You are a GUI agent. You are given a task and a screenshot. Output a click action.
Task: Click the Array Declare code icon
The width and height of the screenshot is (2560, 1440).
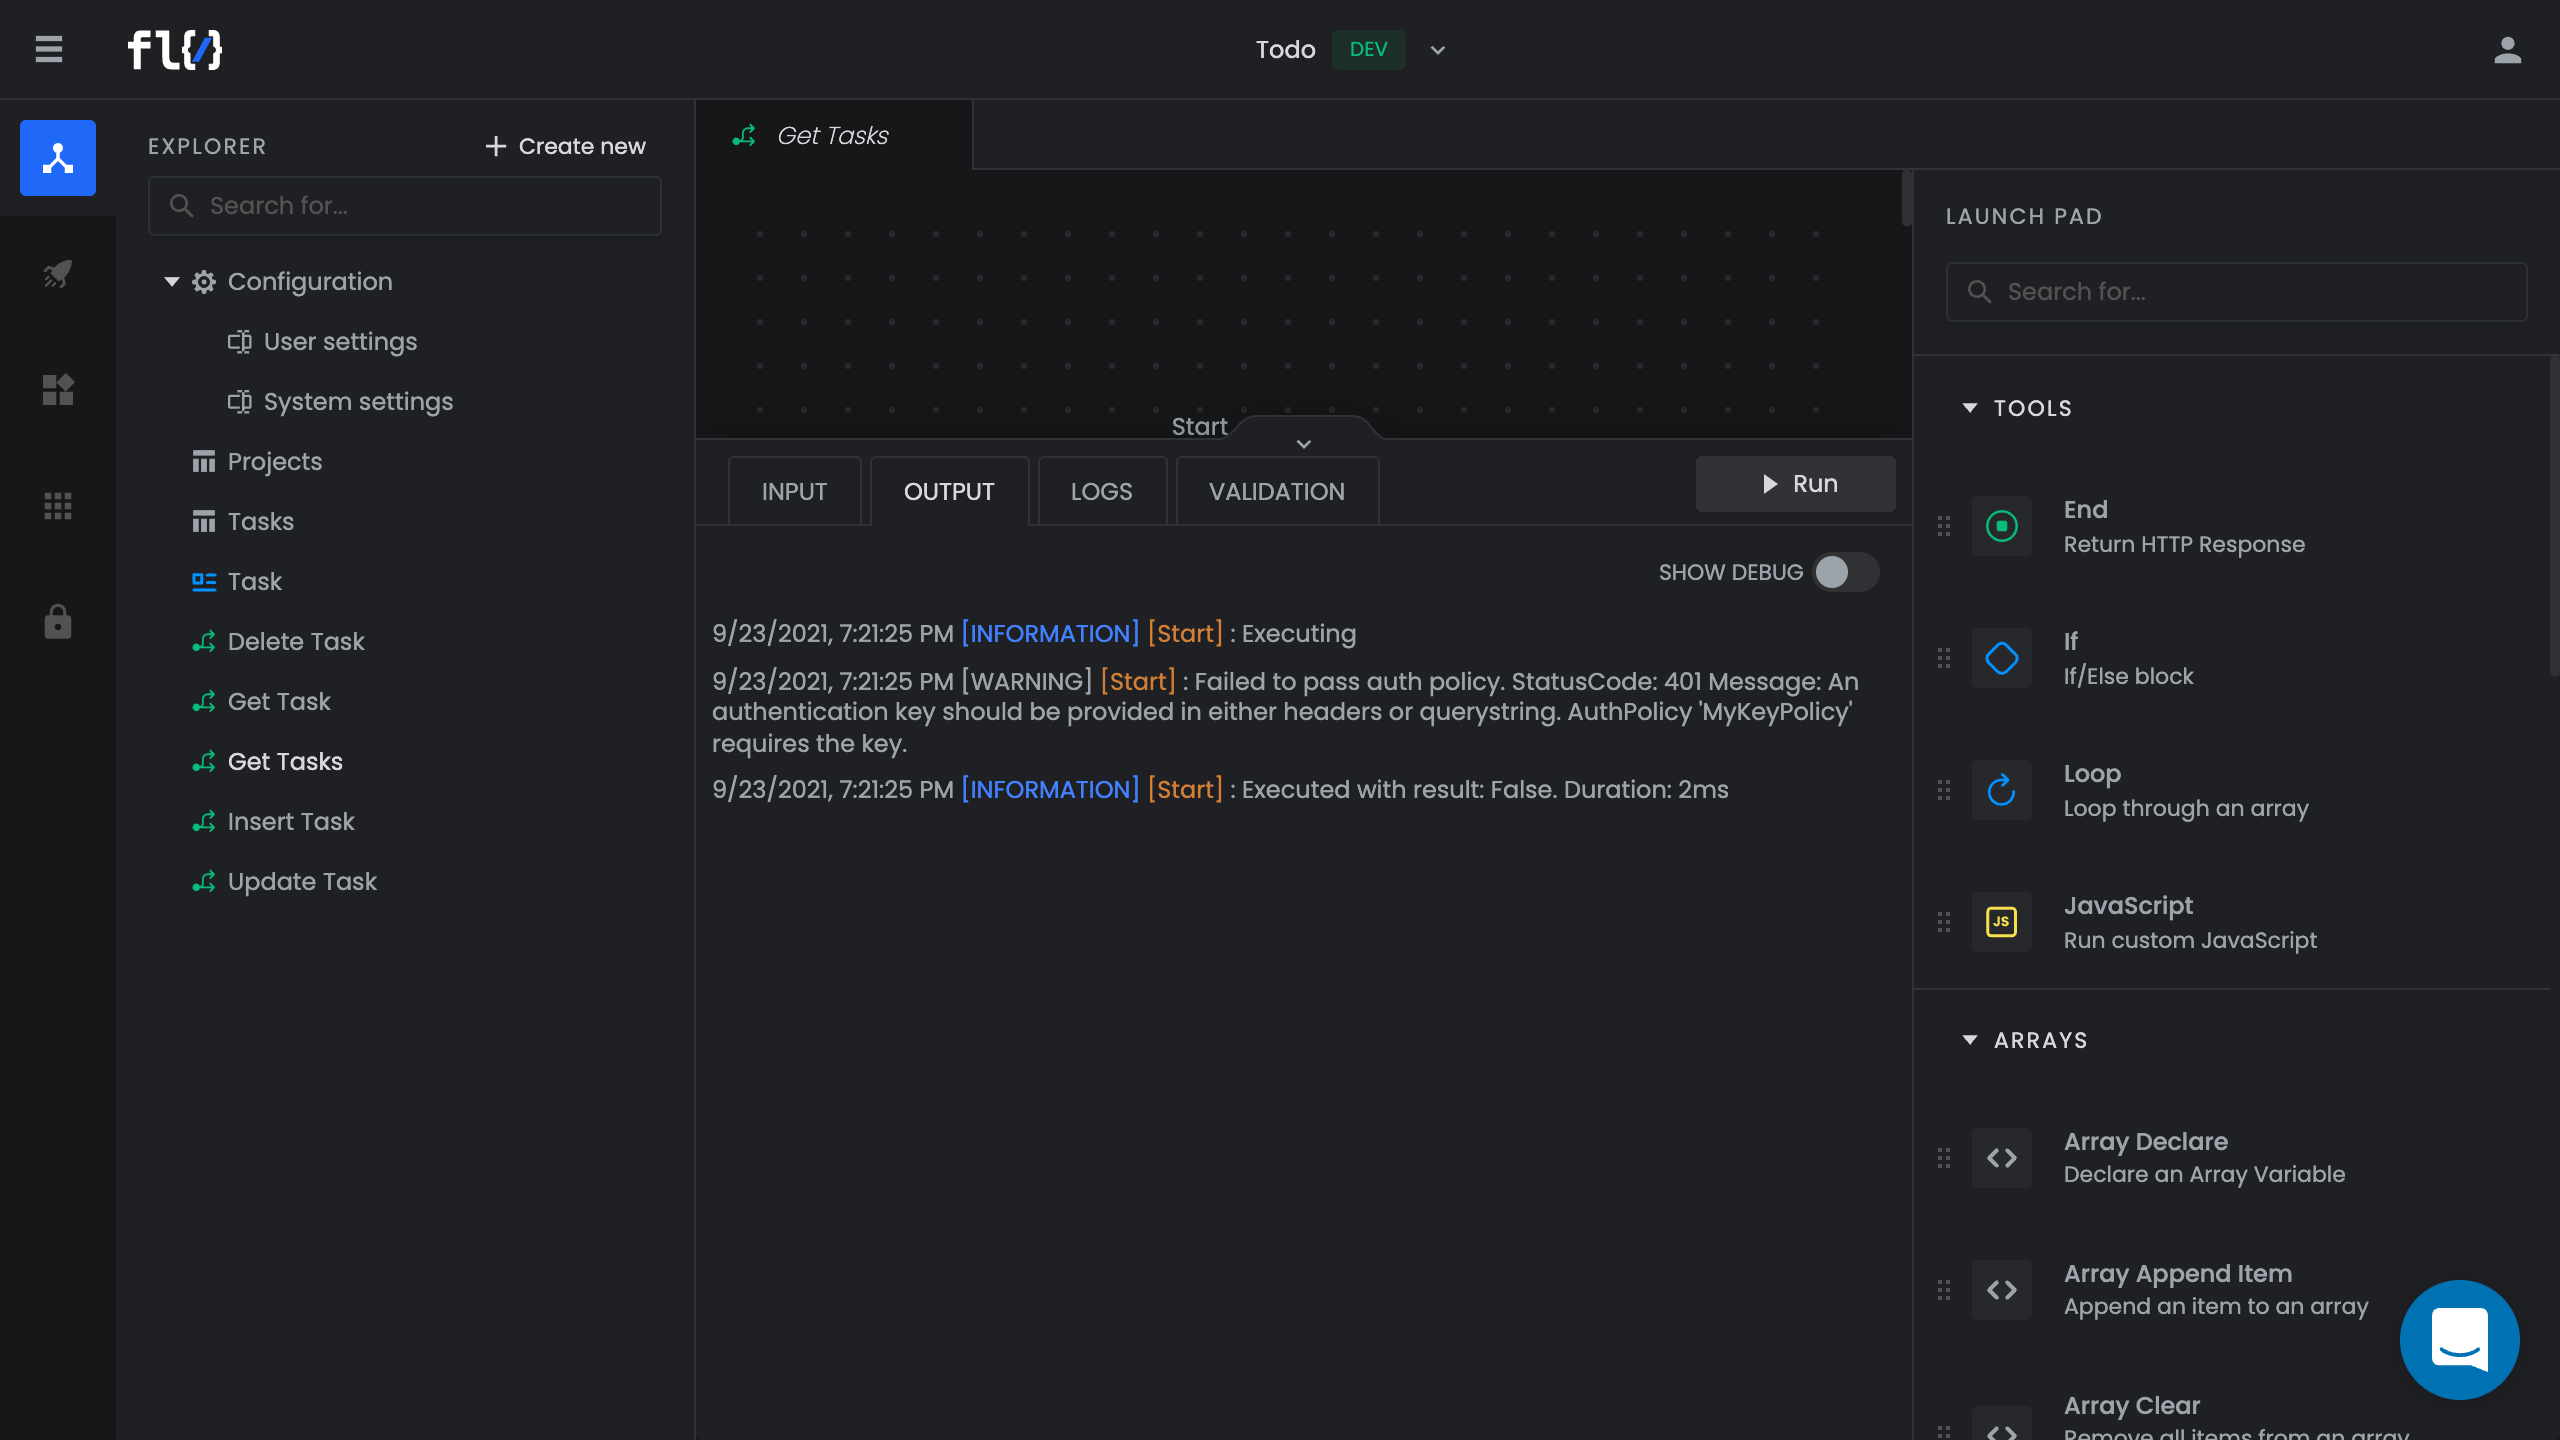point(2001,1158)
